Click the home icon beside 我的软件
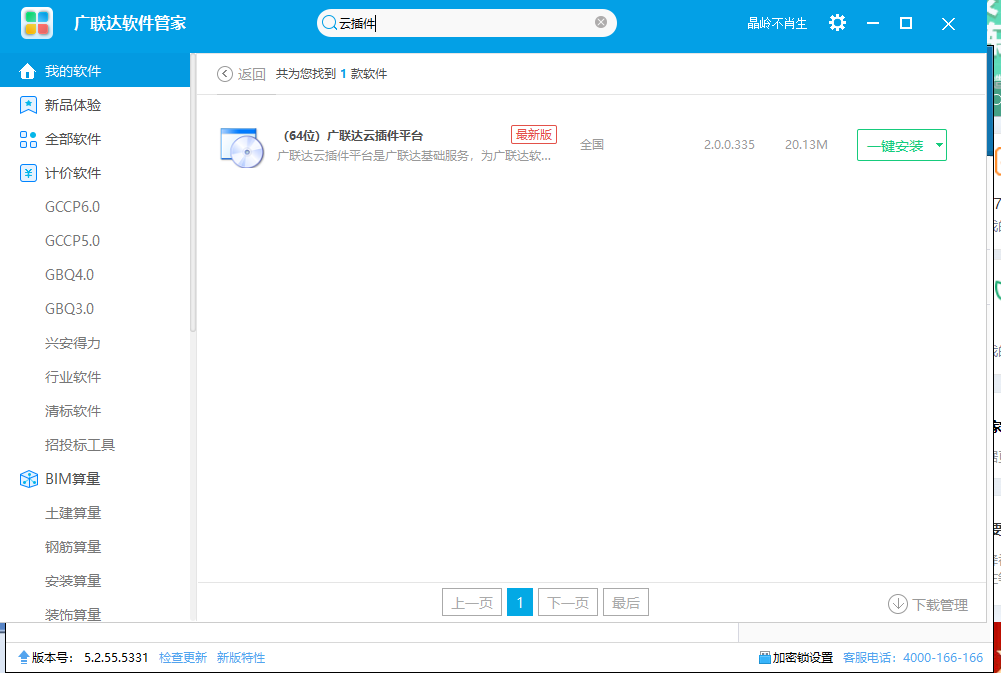Viewport: 1001px width, 673px height. point(27,71)
